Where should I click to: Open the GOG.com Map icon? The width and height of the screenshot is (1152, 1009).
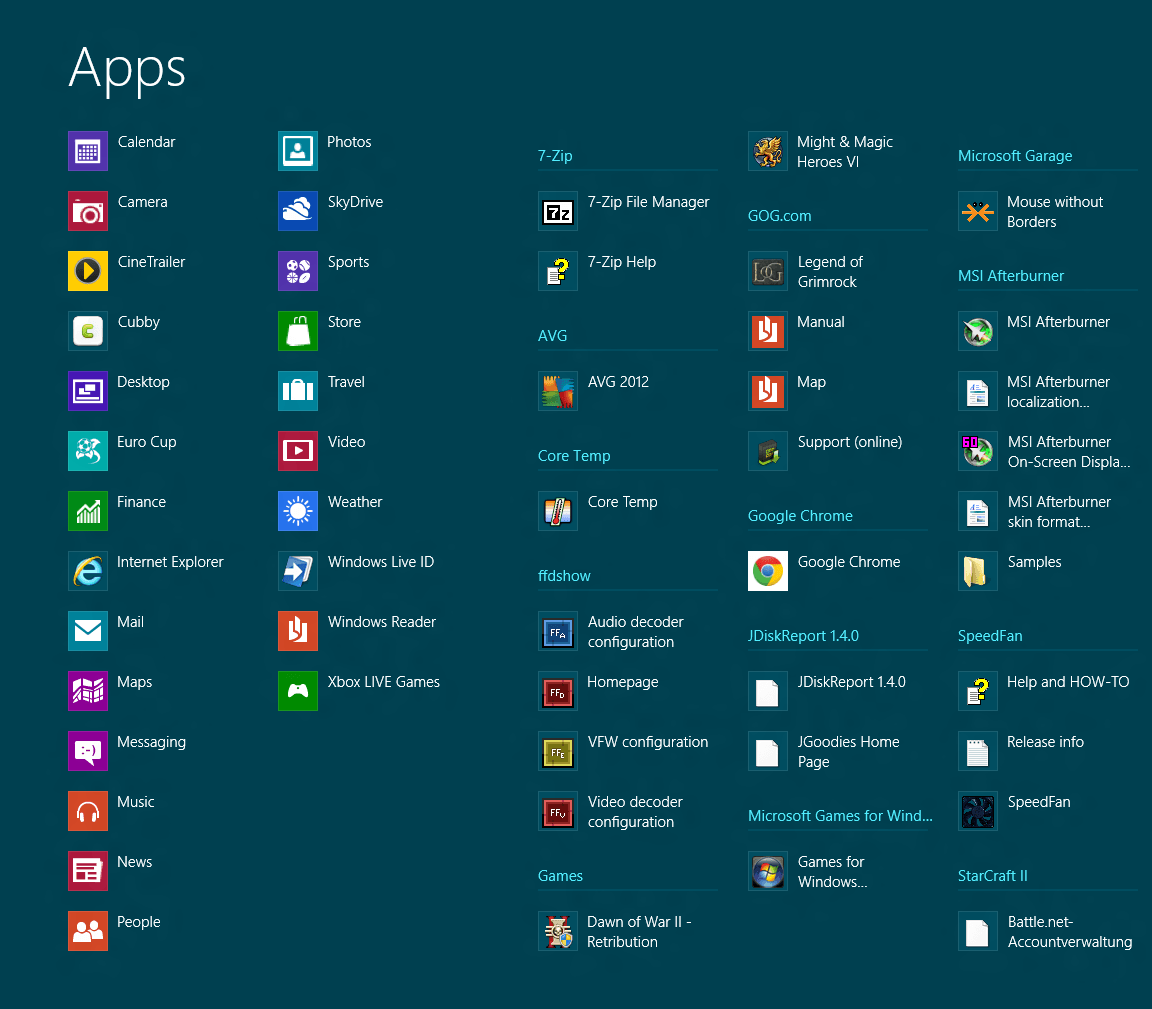(x=768, y=391)
